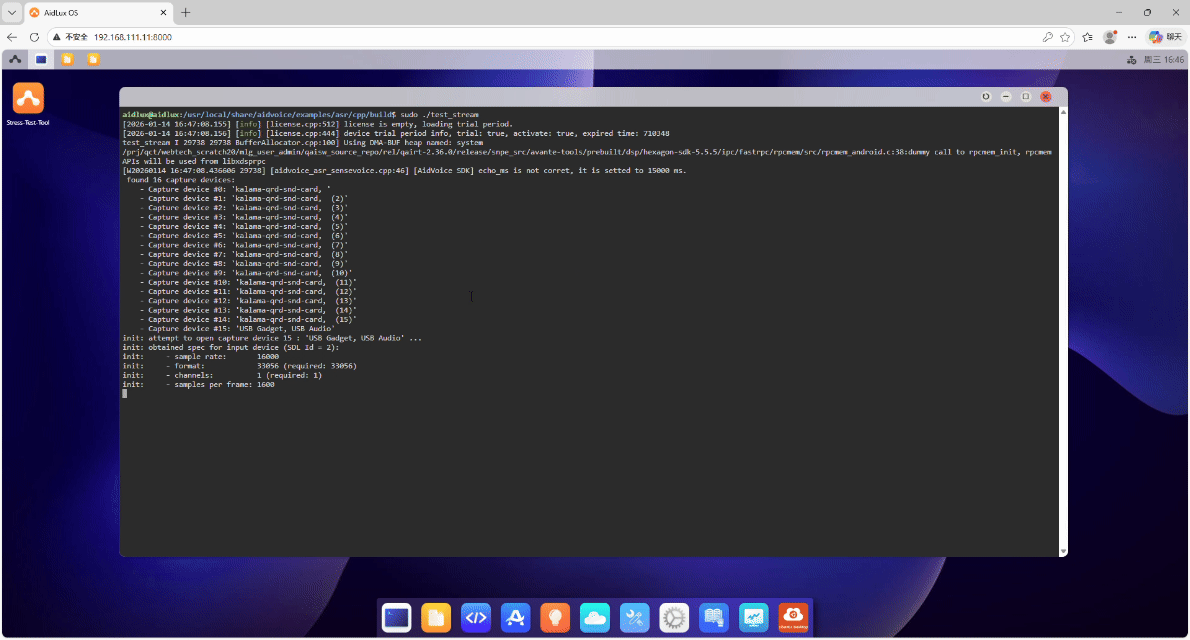Launch Ubuntu Desktop from the dock

[793, 618]
